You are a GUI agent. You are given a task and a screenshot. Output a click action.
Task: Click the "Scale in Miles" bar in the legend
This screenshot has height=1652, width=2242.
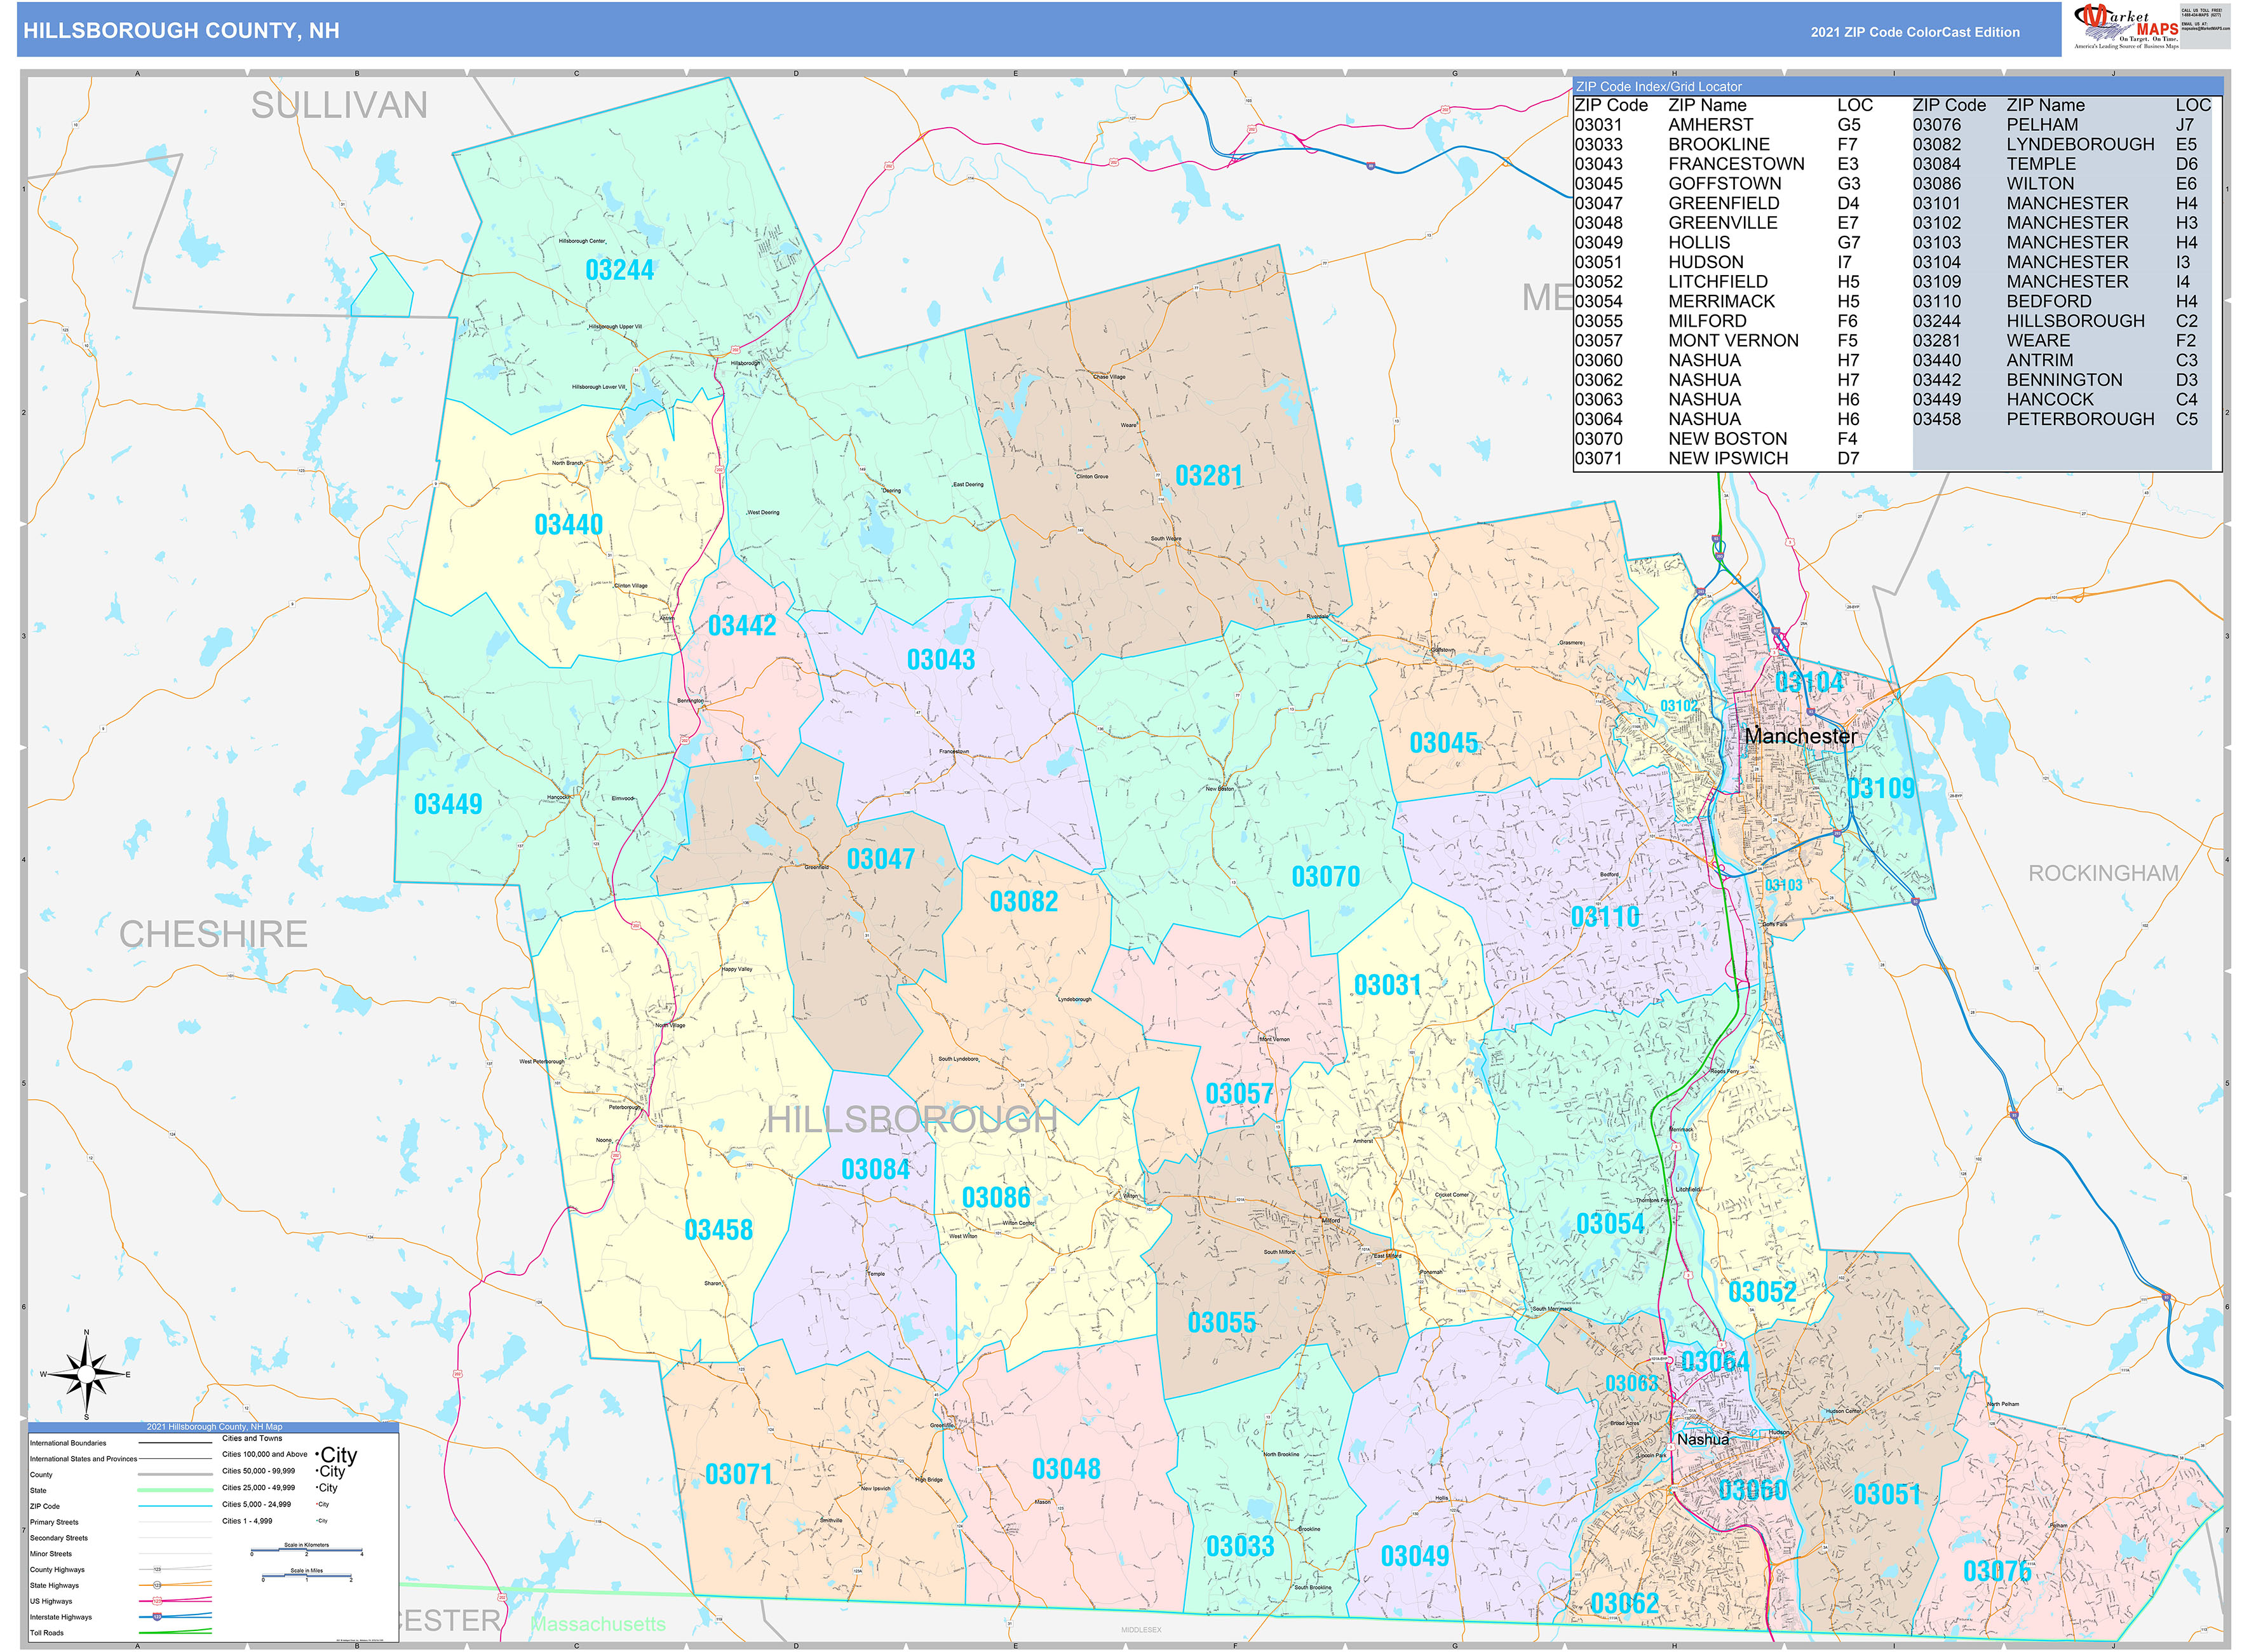point(307,1577)
